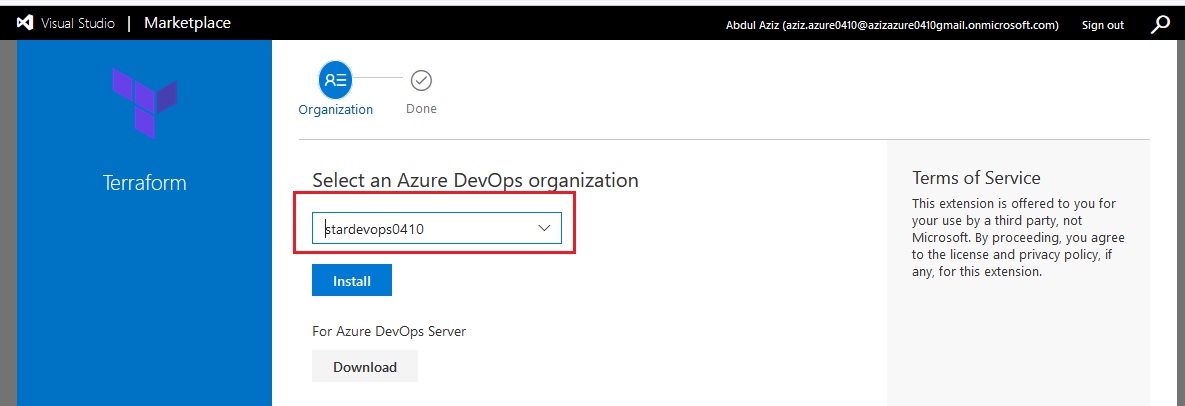Open search with the magnifier icon
This screenshot has height=406, width=1185.
pos(1159,24)
